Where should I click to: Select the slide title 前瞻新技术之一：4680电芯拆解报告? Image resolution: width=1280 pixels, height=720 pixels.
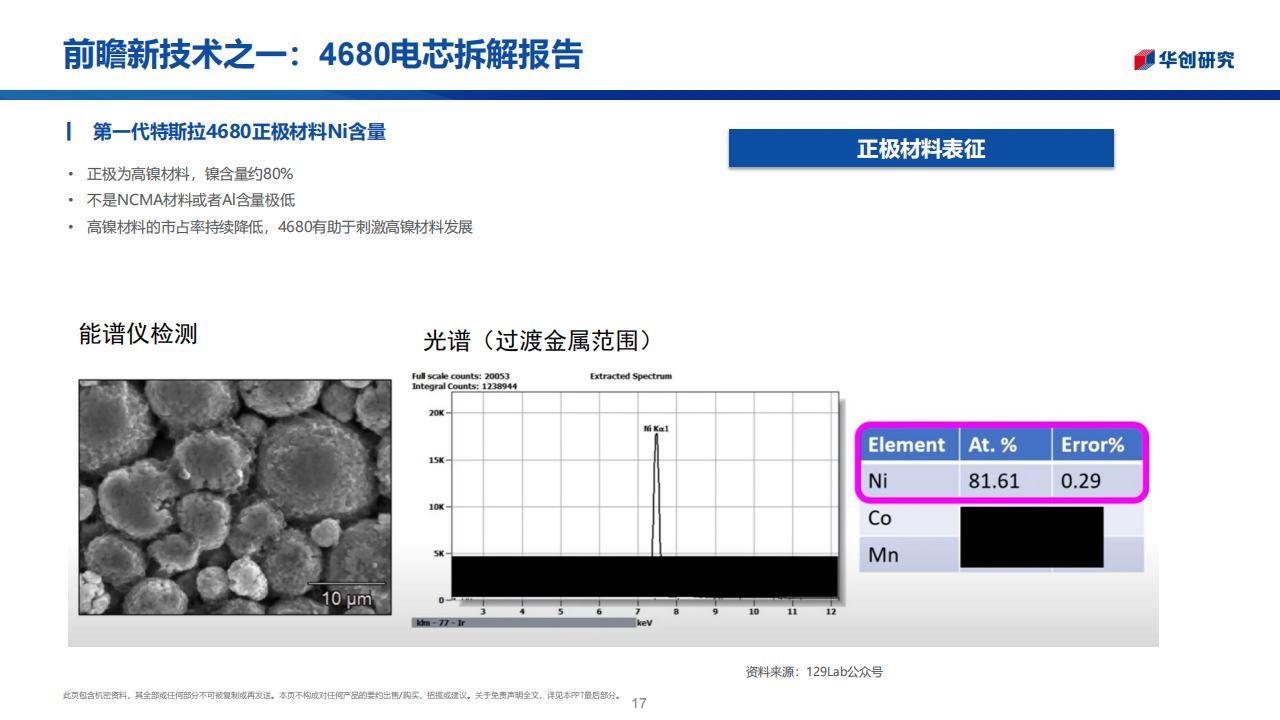323,55
